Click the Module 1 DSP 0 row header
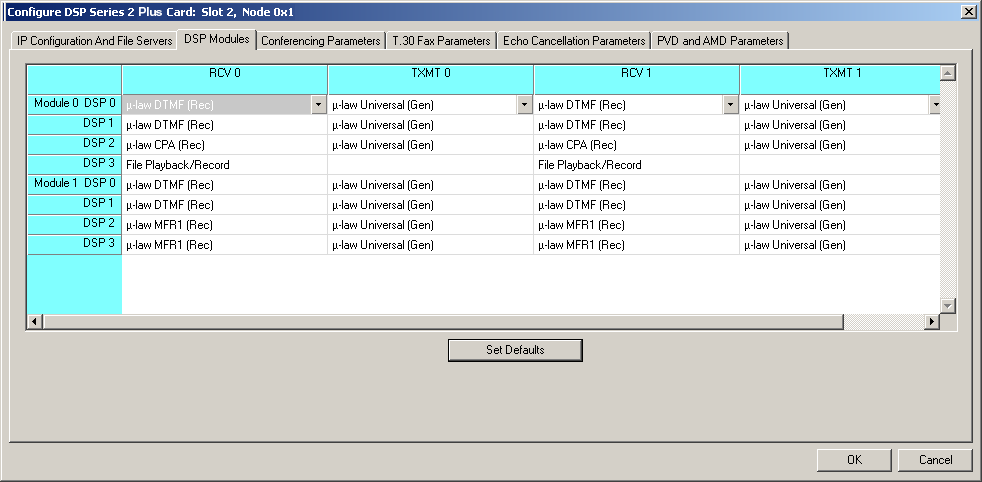This screenshot has width=982, height=482. 74,184
